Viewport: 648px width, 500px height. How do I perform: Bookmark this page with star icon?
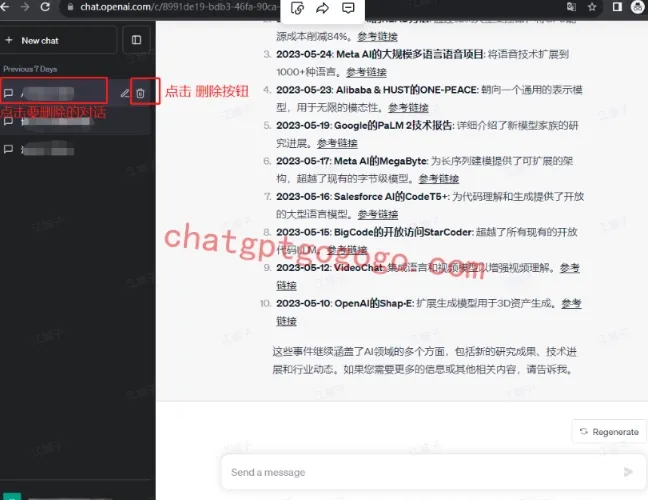592,7
